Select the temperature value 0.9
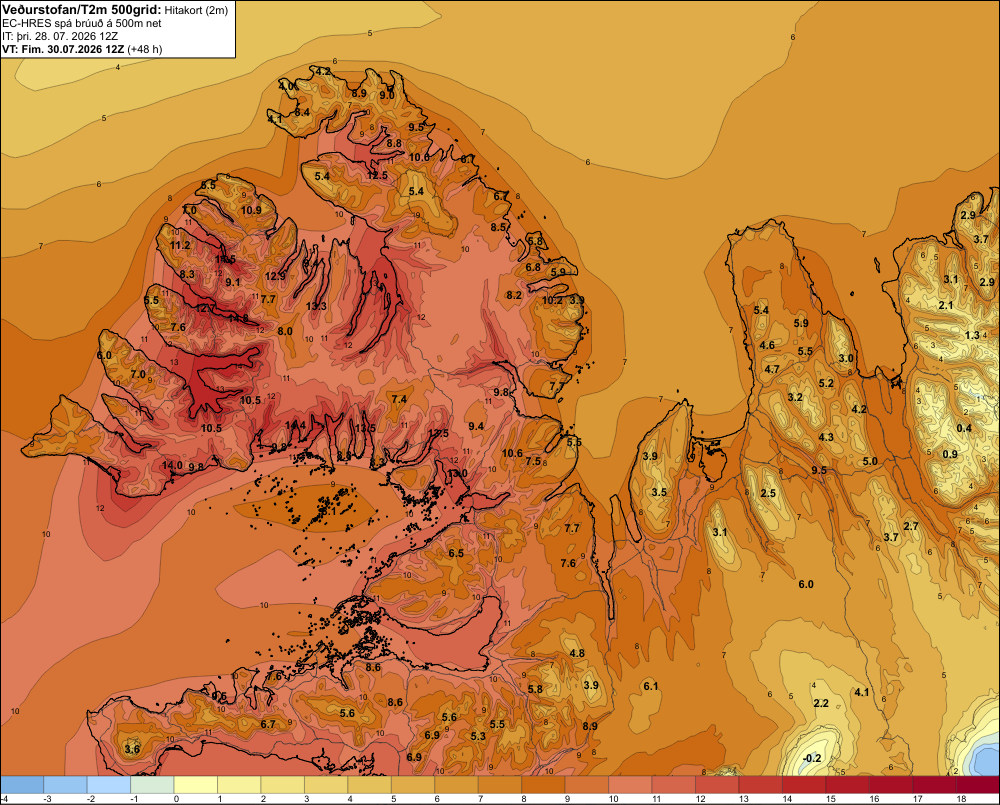Viewport: 1000px width, 805px height. (x=950, y=454)
